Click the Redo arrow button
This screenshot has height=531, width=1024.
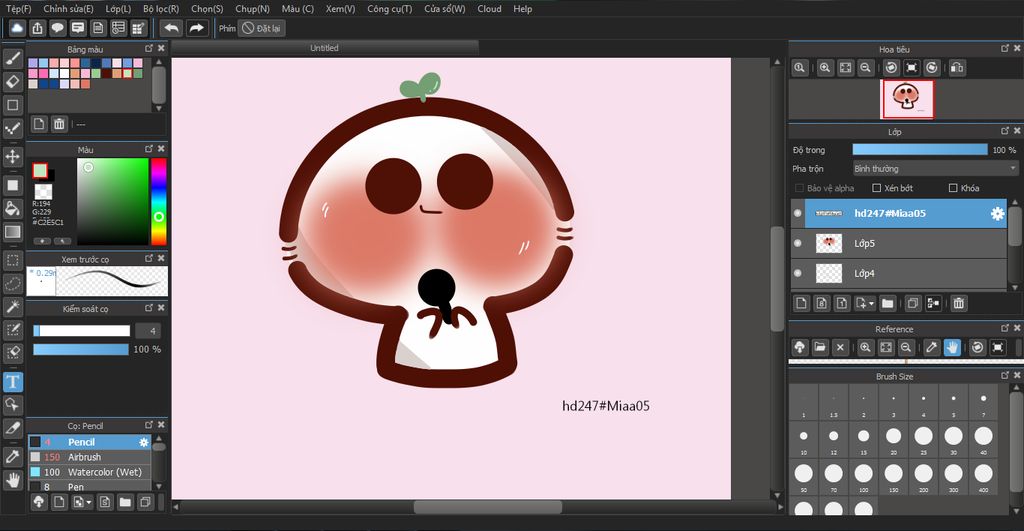[x=196, y=28]
